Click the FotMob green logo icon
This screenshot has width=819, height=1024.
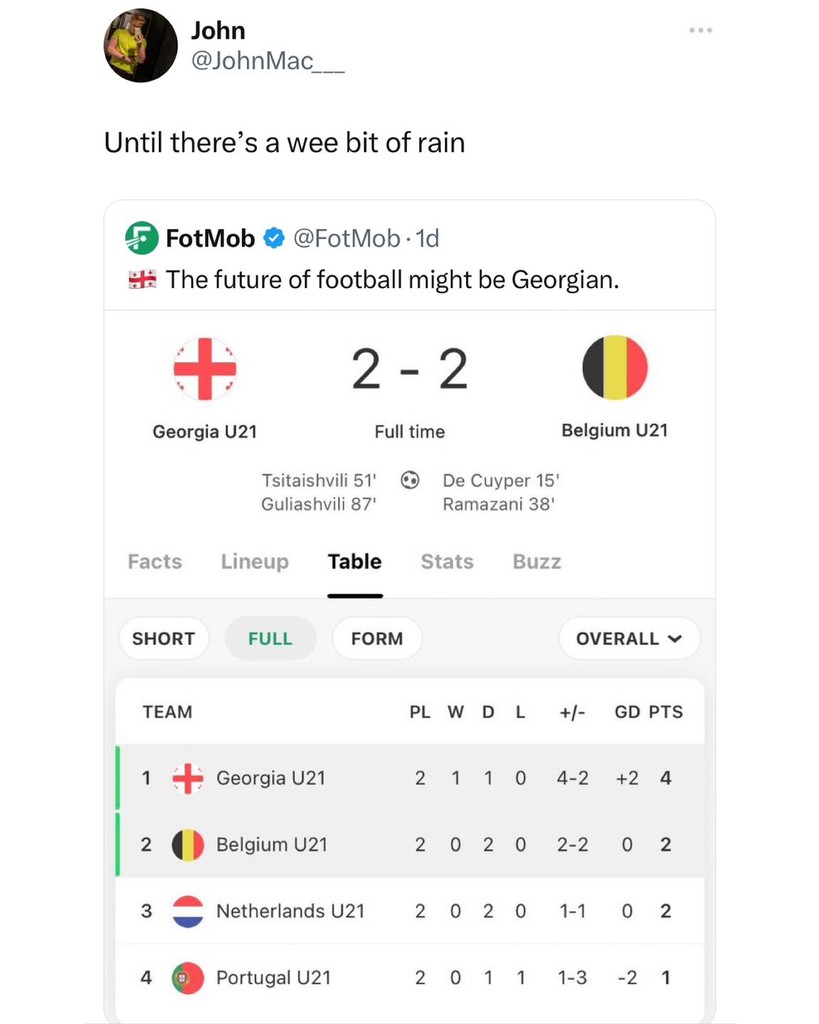141,238
